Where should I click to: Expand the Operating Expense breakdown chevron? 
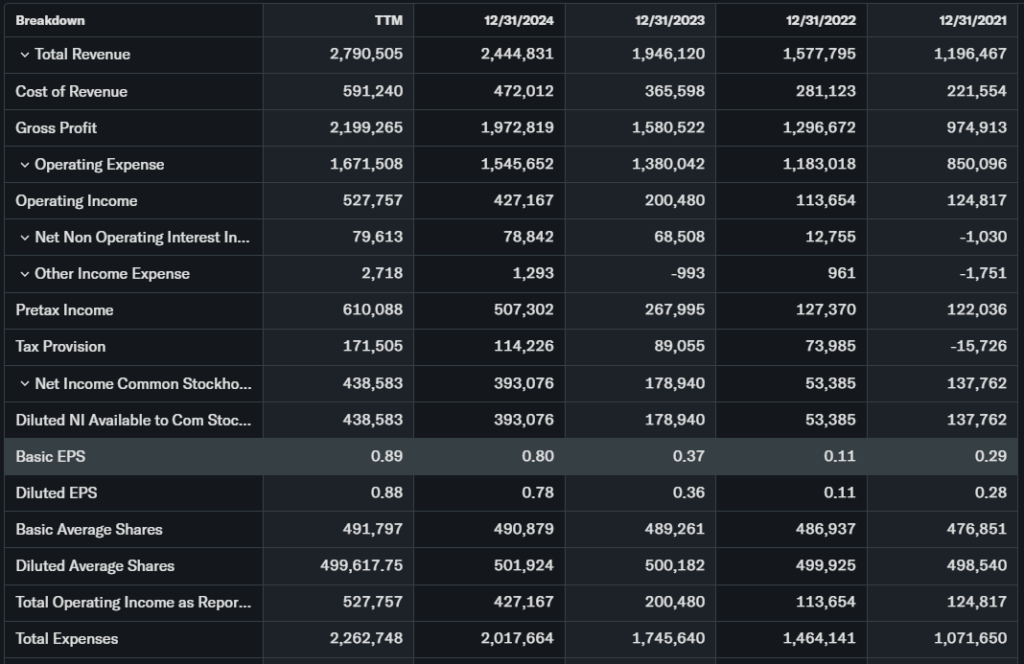point(24,164)
